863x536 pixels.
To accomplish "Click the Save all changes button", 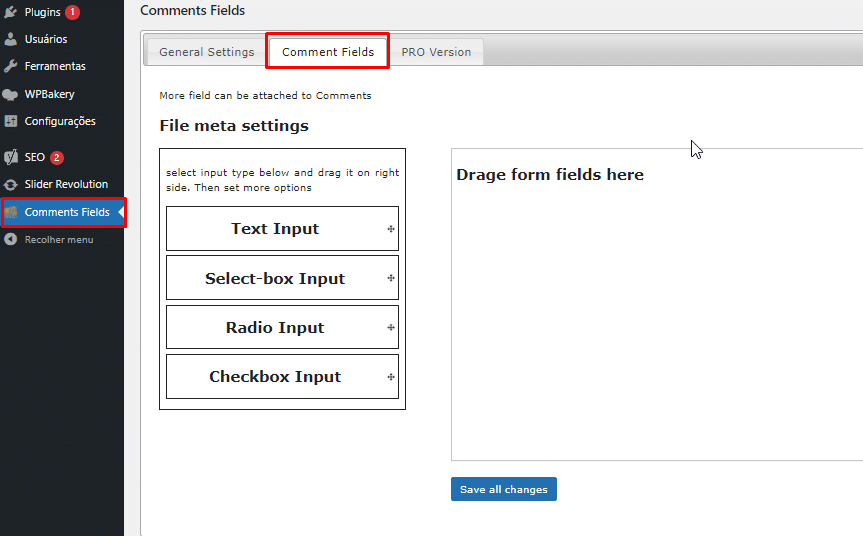I will click(504, 489).
